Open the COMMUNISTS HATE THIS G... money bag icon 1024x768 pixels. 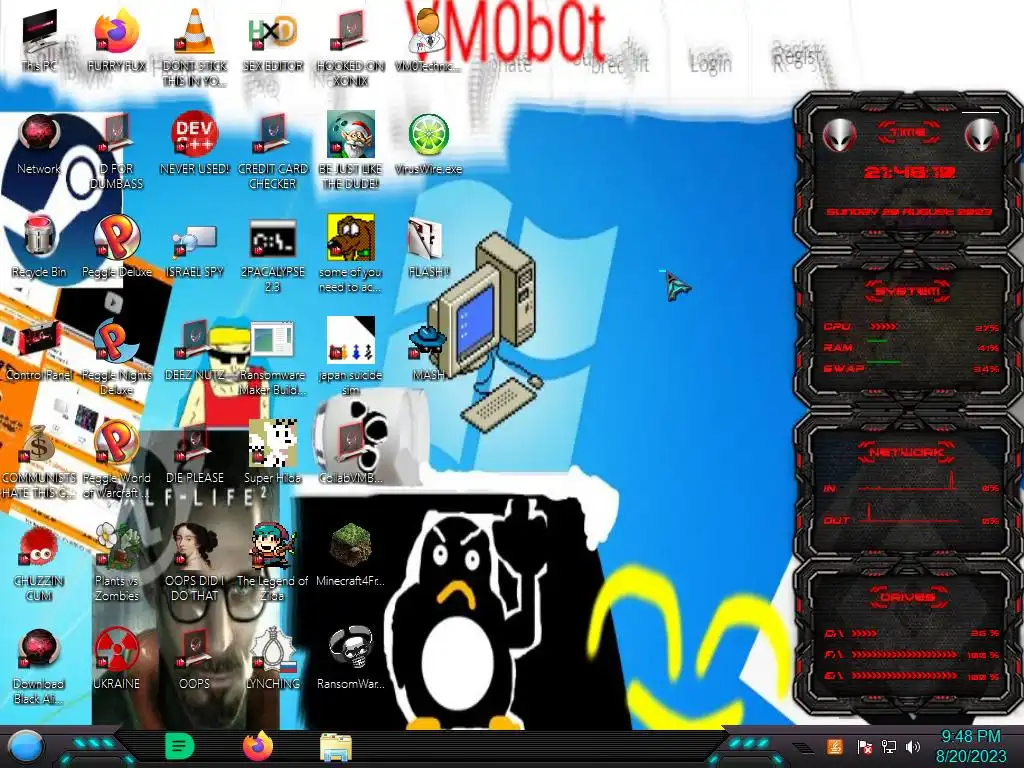point(39,461)
